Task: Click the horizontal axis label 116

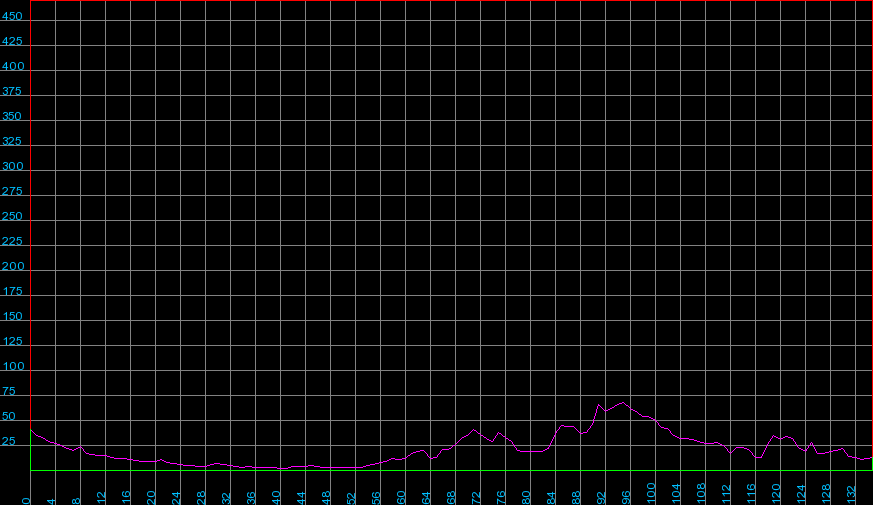Action: [x=752, y=494]
